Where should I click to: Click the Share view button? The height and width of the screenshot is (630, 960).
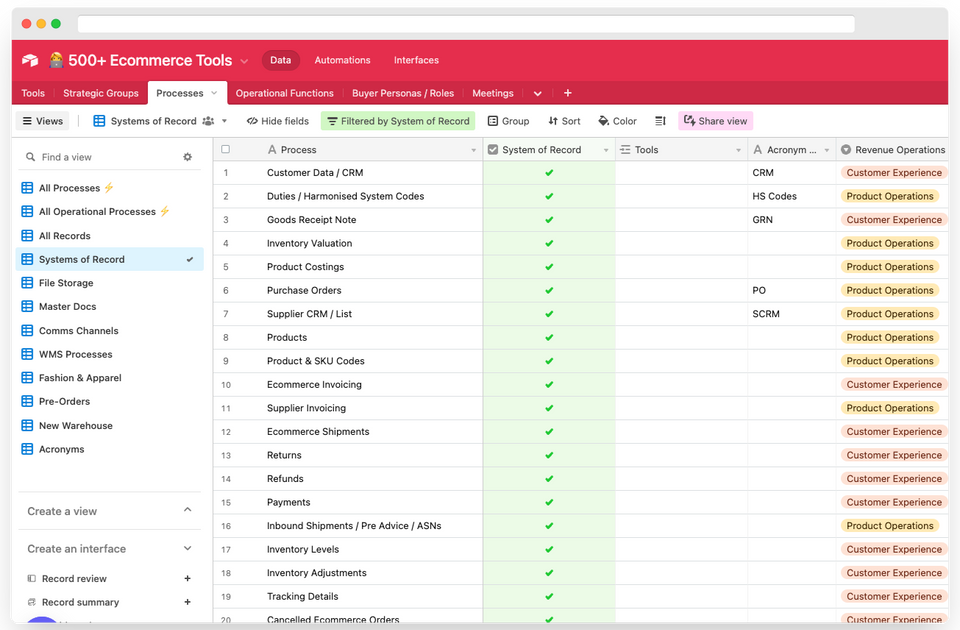(x=715, y=120)
